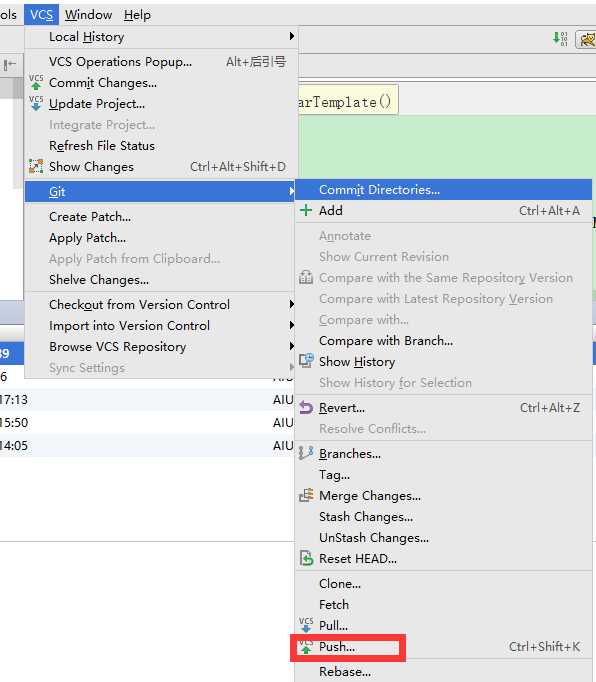Open the Window menu
The width and height of the screenshot is (596, 682).
click(x=88, y=15)
